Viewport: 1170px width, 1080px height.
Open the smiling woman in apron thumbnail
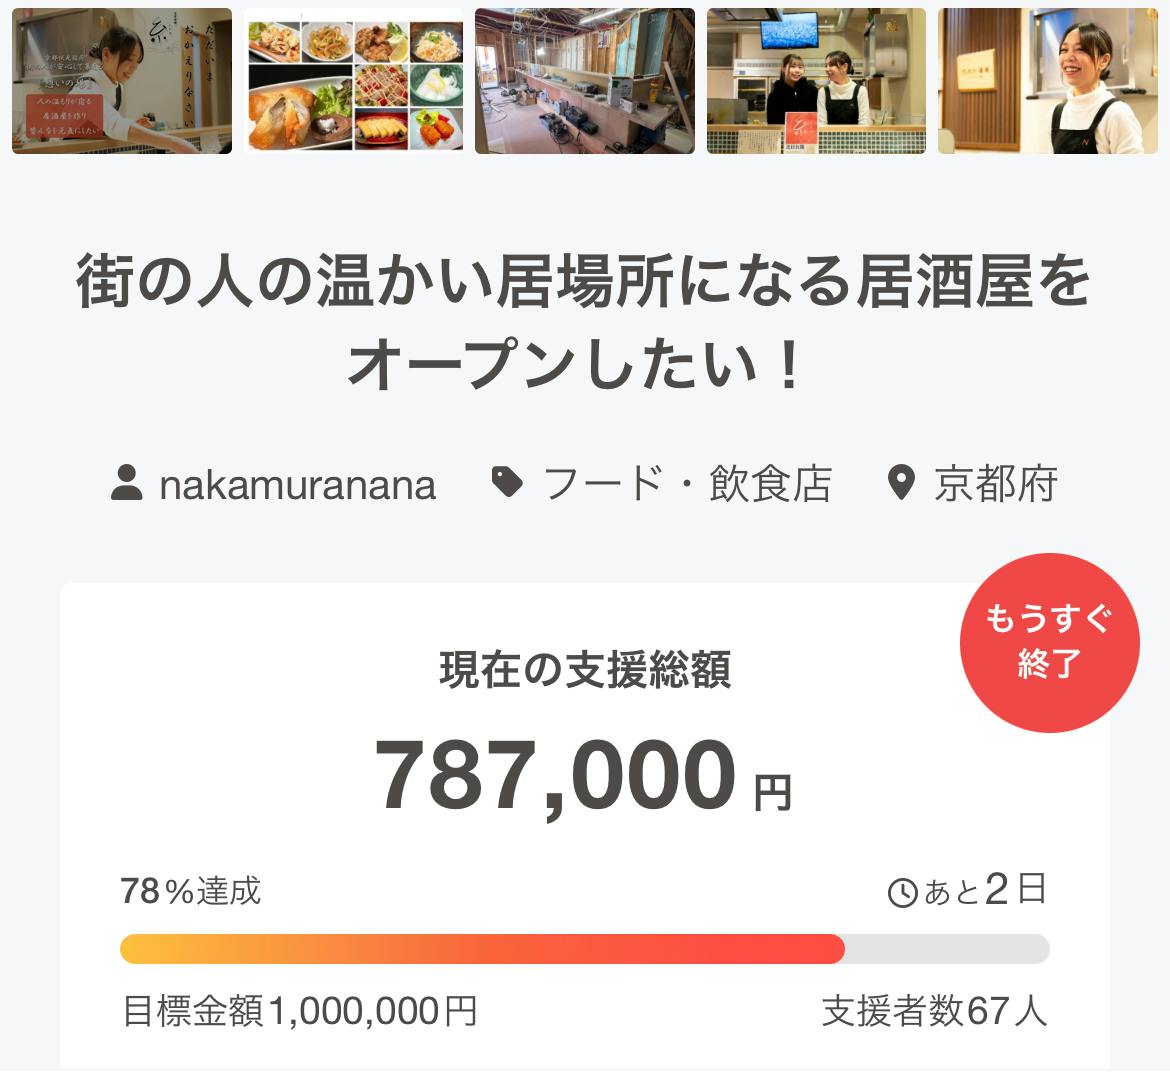pyautogui.click(x=1048, y=81)
